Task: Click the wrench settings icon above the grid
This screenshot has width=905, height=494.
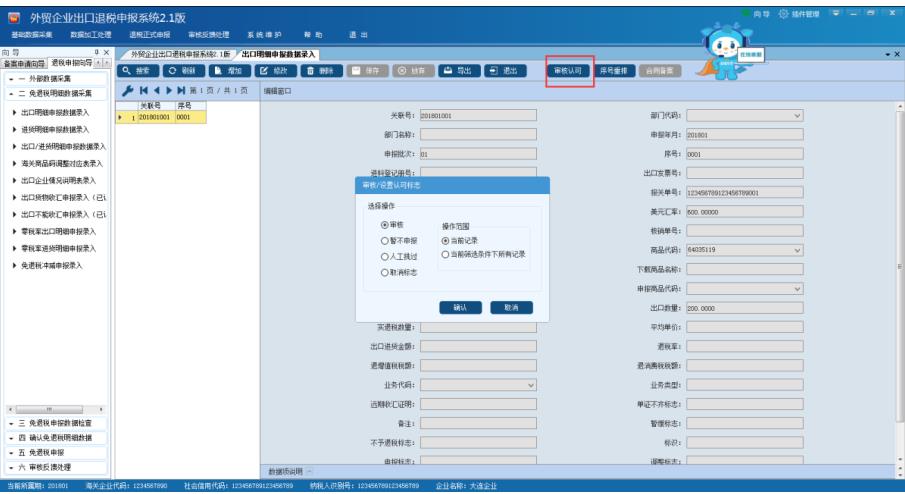Action: [x=128, y=90]
